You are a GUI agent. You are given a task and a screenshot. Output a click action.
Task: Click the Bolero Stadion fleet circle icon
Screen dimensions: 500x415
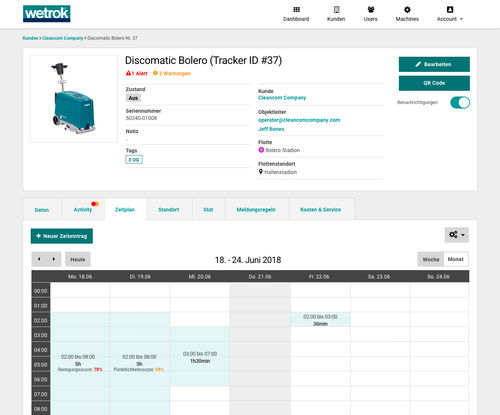pyautogui.click(x=261, y=150)
